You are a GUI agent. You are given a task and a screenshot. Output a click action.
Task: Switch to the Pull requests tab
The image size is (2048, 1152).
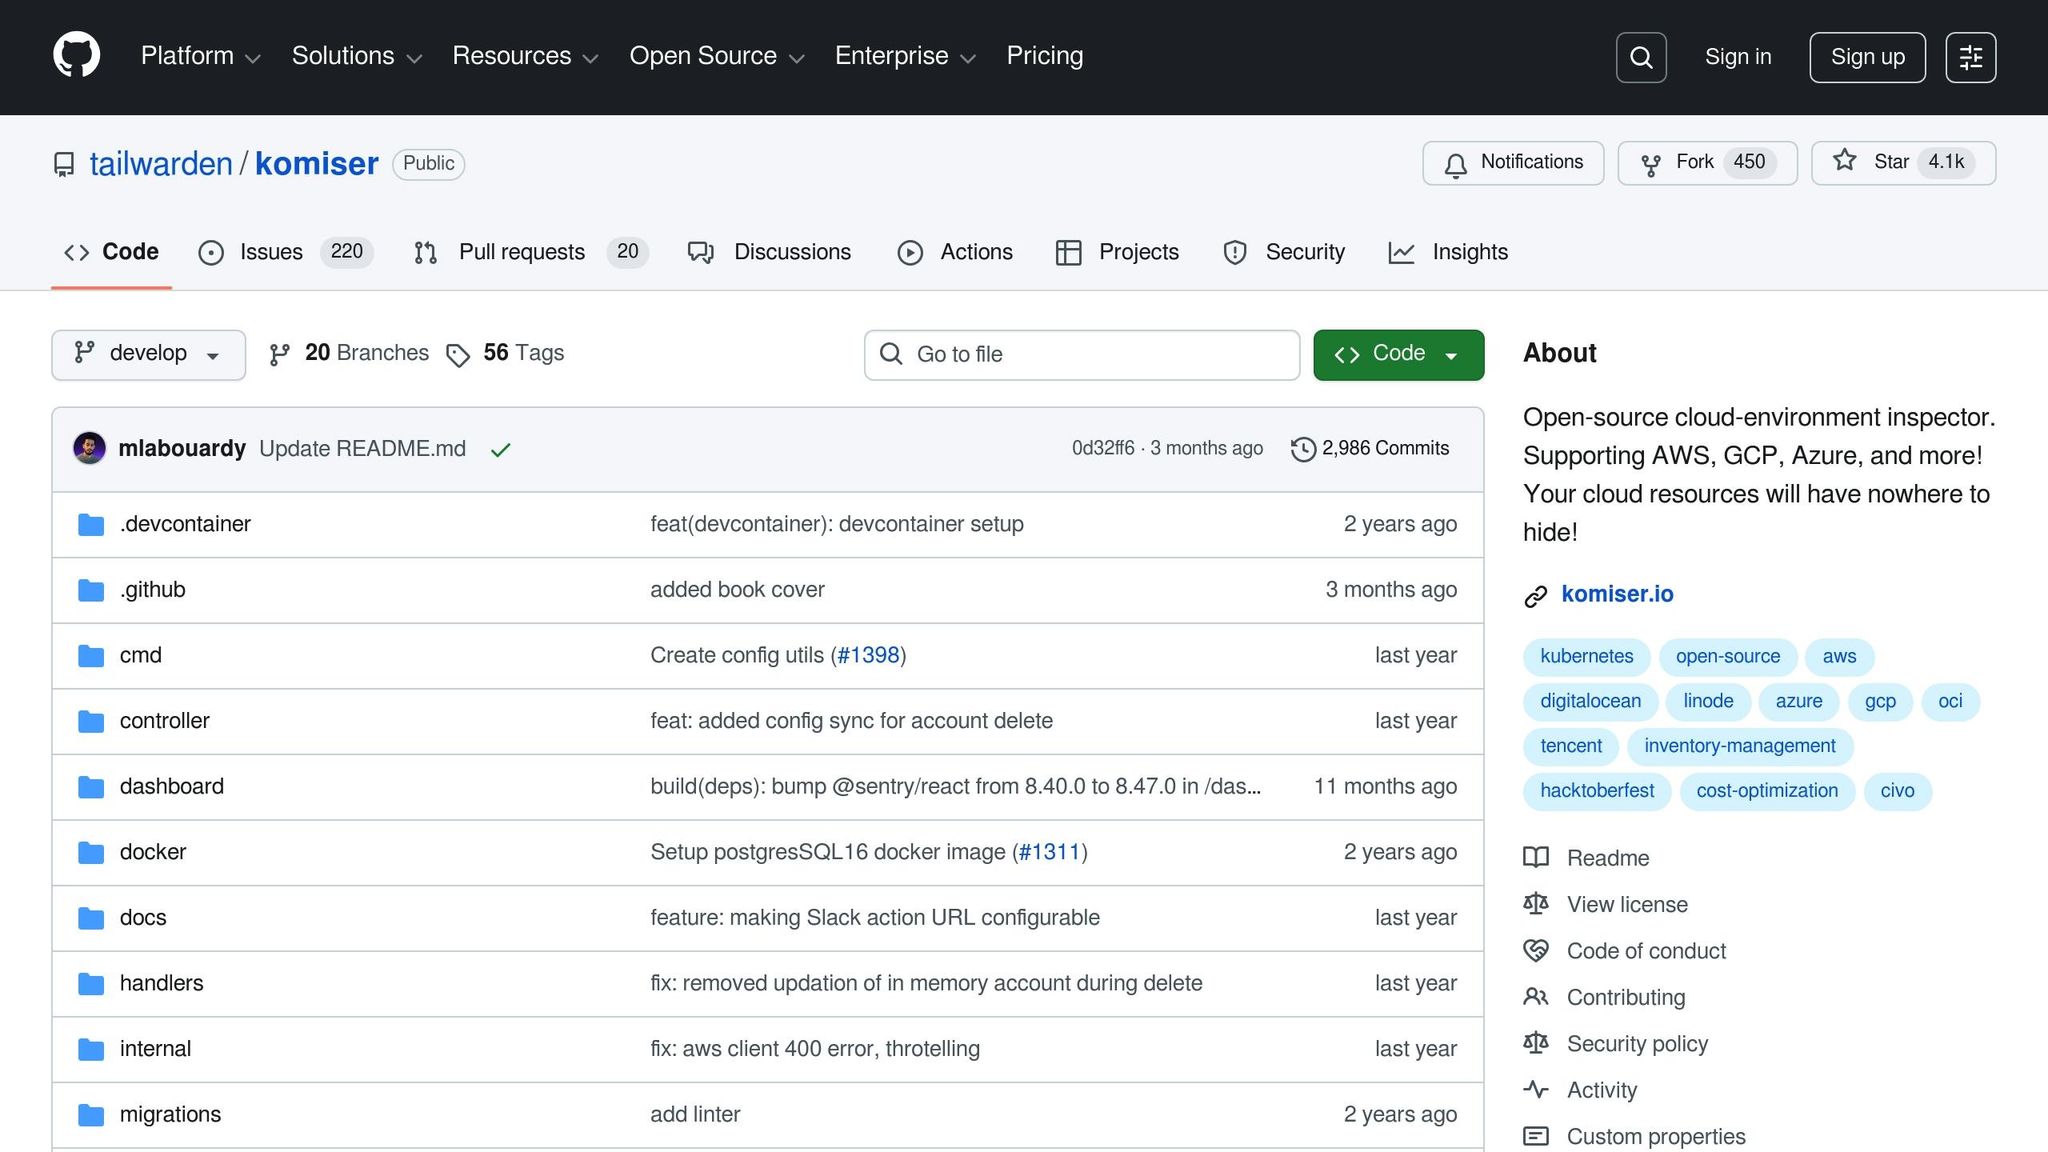(x=521, y=252)
